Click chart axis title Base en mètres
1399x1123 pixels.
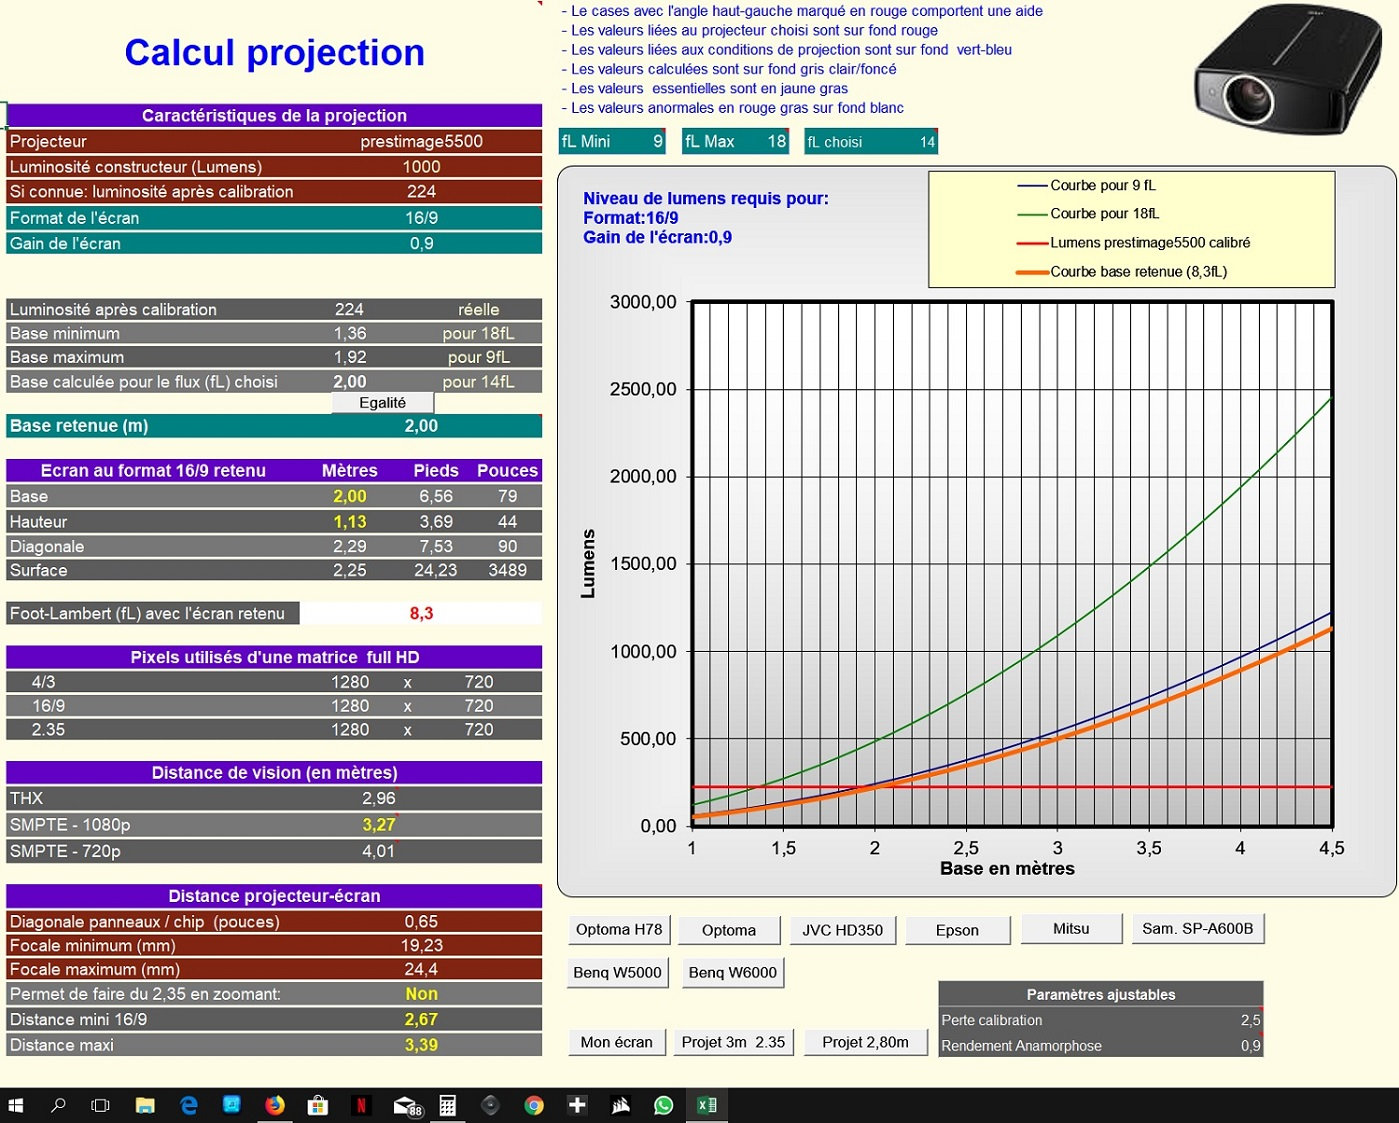tap(1007, 869)
